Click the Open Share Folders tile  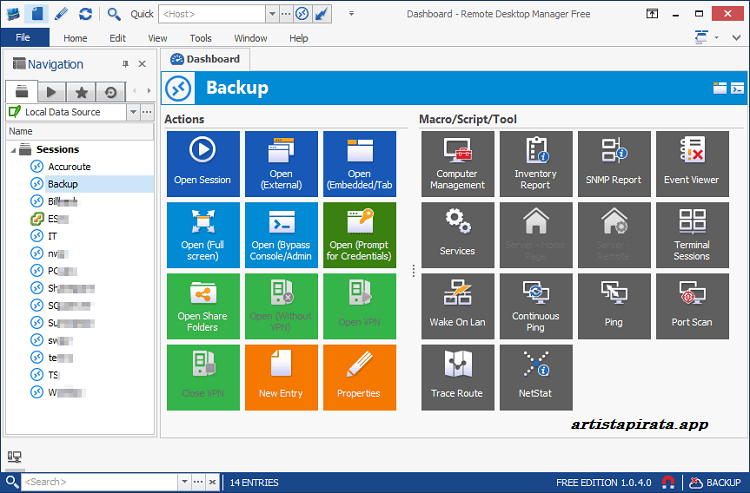point(203,306)
